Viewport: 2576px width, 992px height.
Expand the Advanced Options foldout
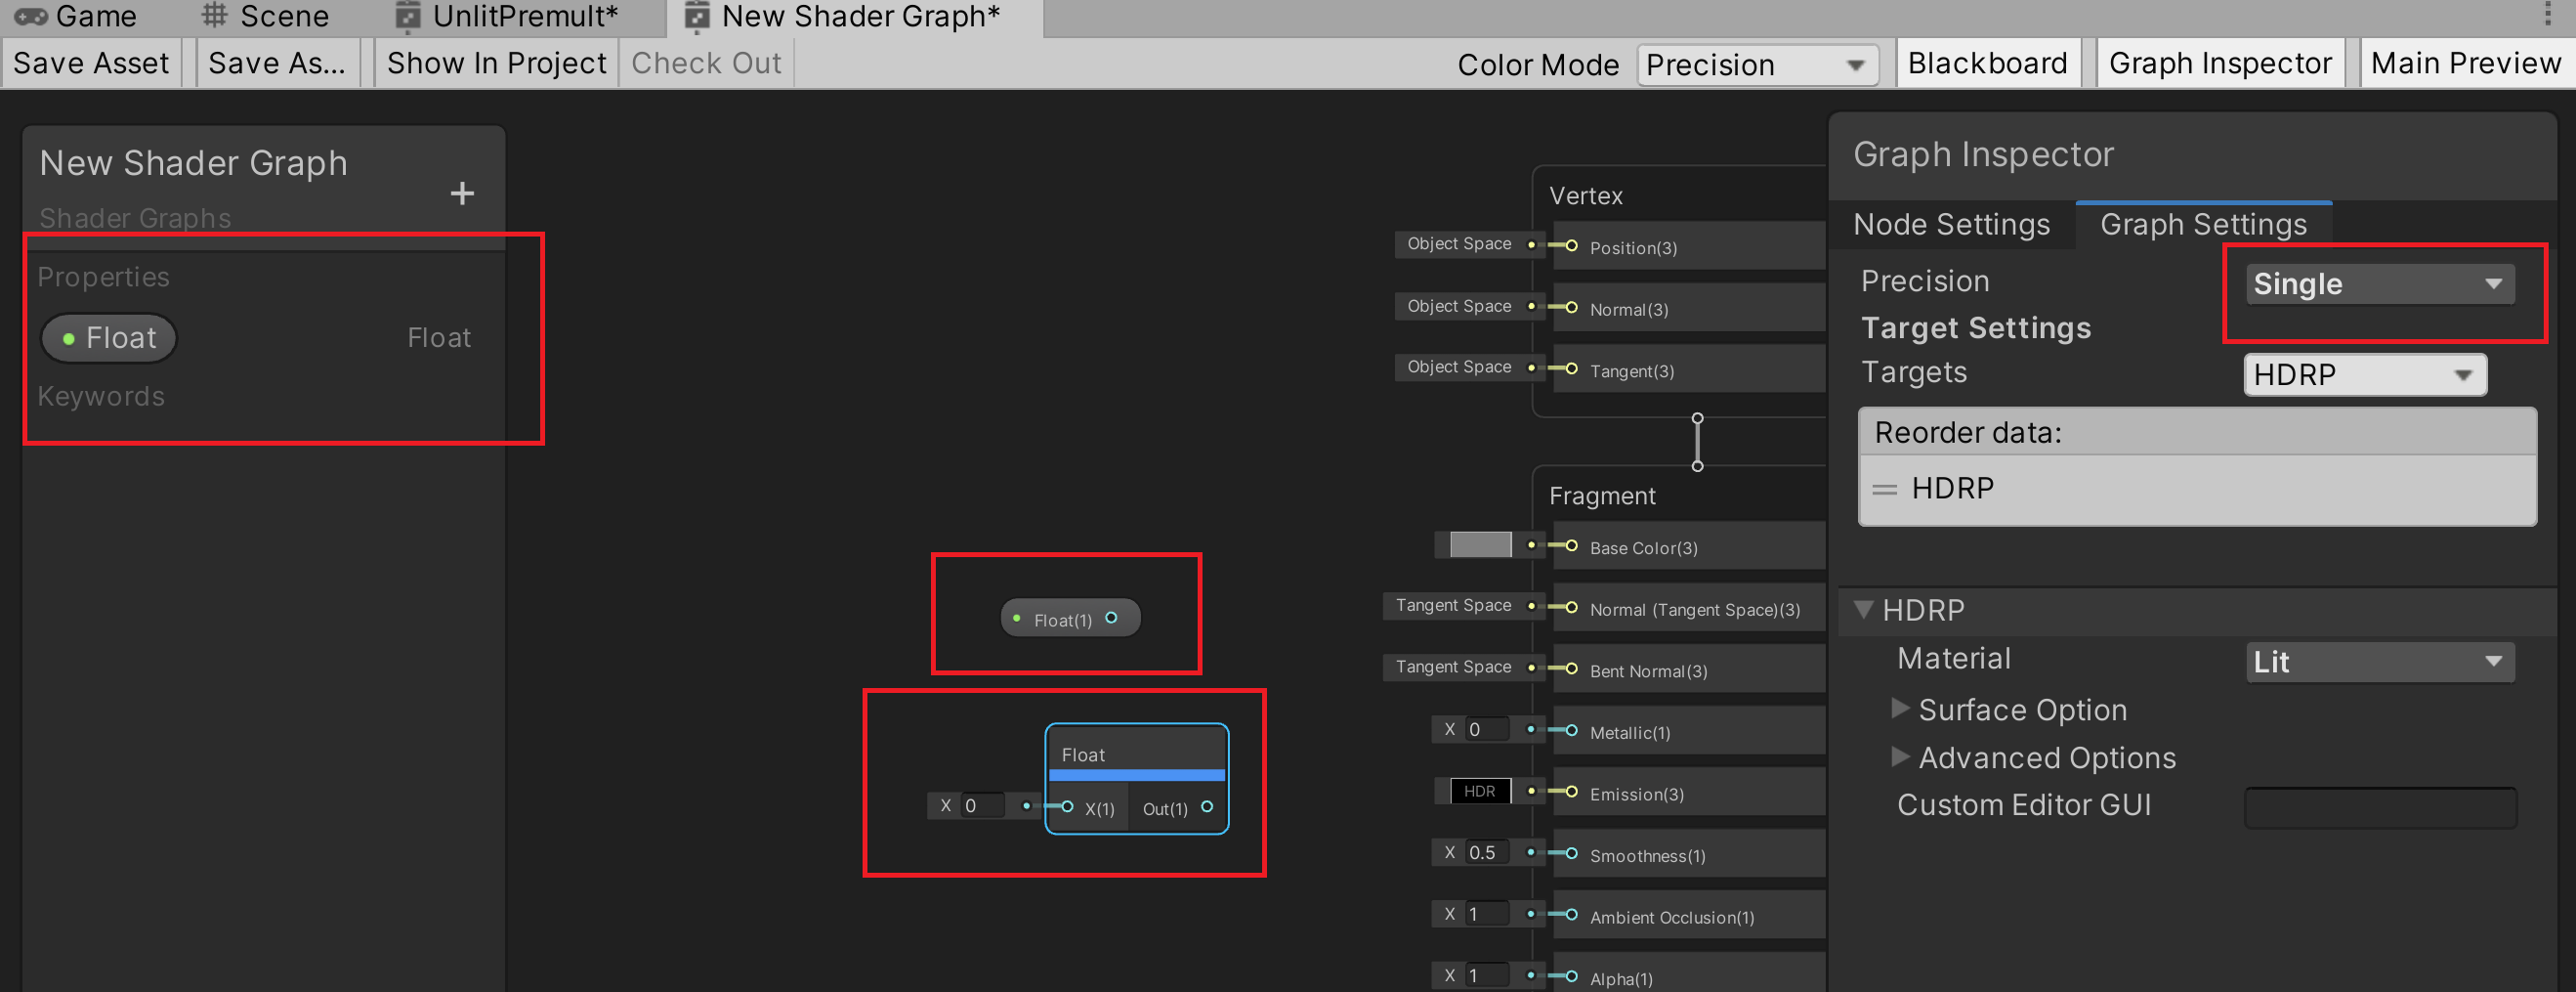point(1901,757)
